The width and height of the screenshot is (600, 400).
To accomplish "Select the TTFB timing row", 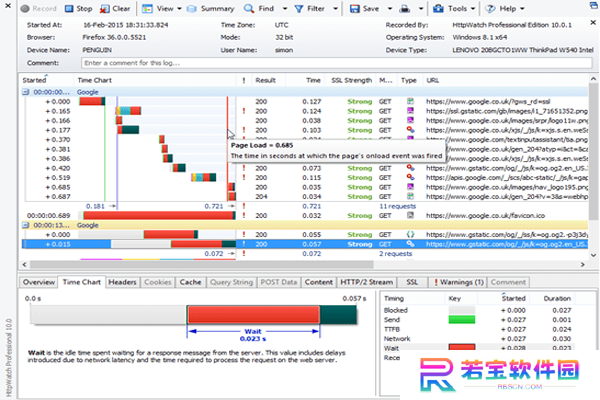I will tap(478, 329).
